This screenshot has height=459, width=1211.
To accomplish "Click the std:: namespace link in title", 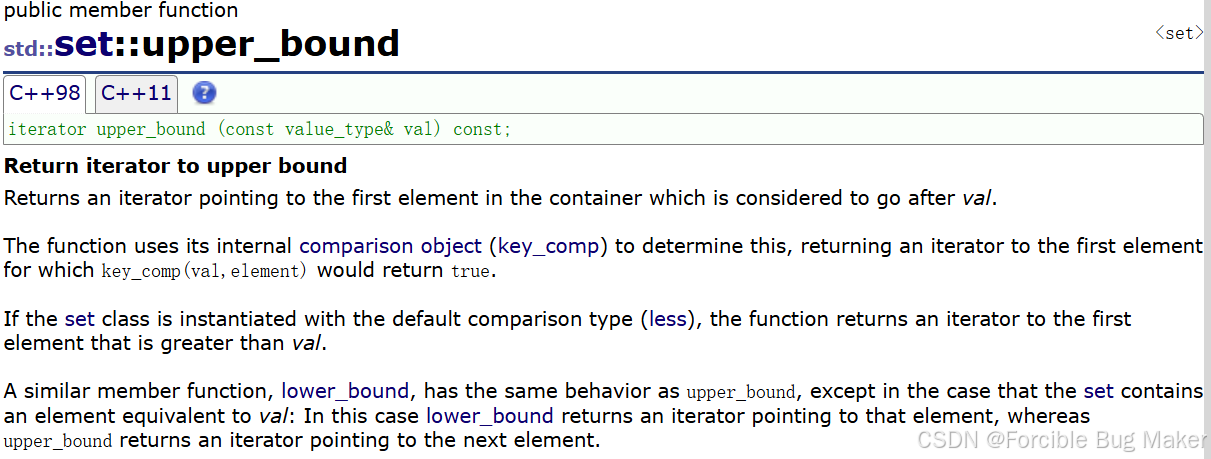I will [x=29, y=47].
